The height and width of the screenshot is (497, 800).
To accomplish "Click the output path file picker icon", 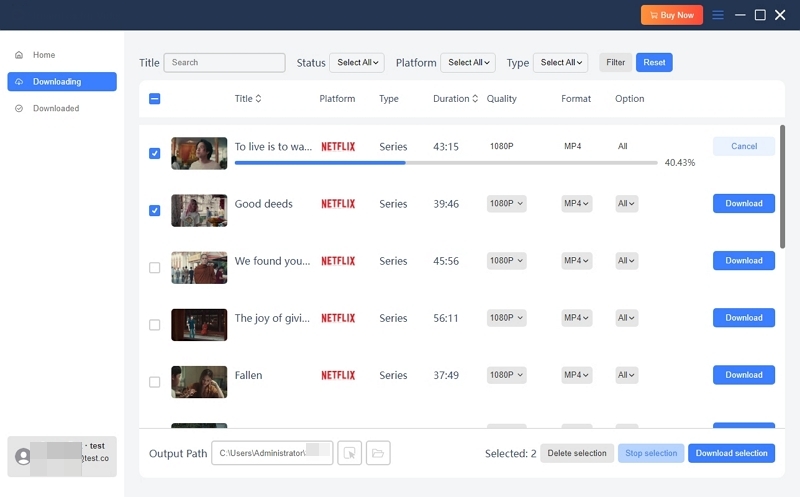I will (x=349, y=453).
